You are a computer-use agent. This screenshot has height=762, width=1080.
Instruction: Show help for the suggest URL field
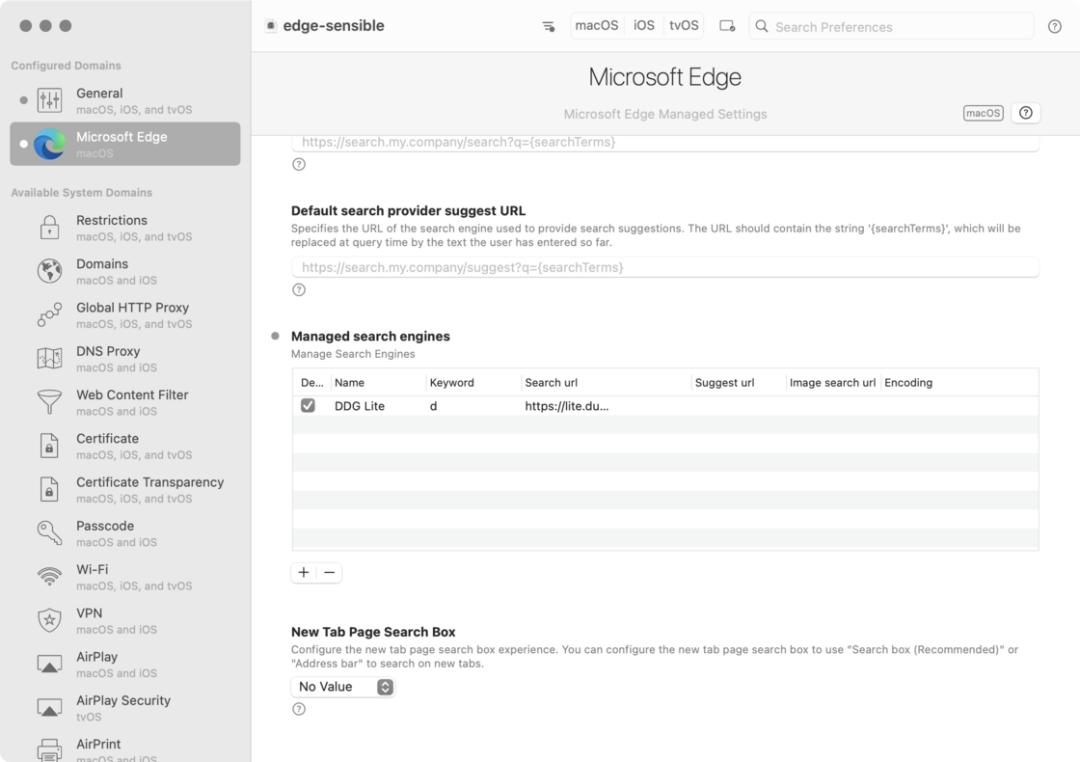click(299, 290)
